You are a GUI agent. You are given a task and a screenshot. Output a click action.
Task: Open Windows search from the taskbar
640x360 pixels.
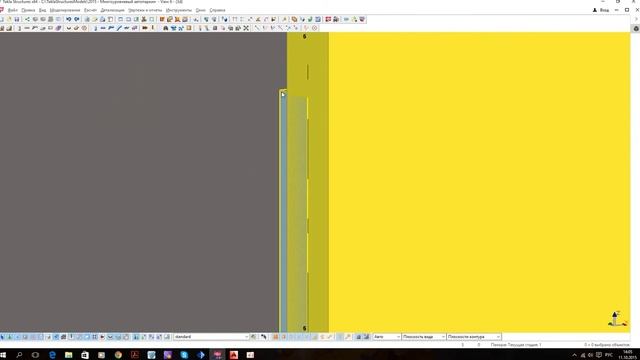[19, 355]
